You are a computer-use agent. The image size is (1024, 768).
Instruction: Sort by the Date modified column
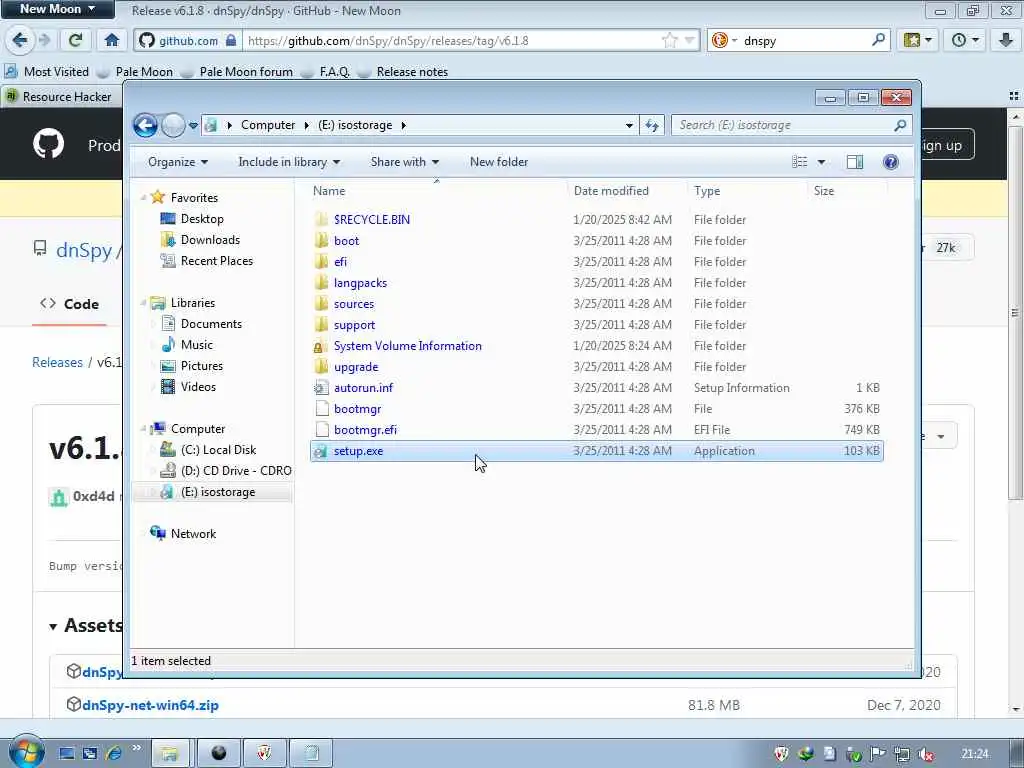point(611,191)
